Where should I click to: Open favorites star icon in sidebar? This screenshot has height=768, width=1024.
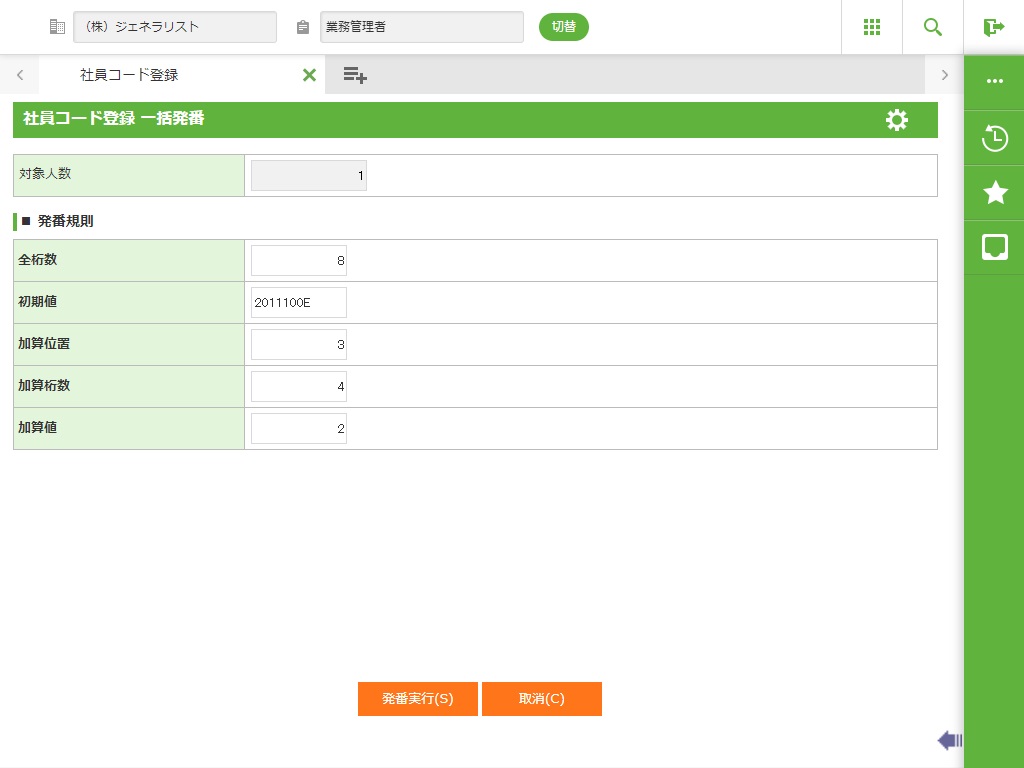[x=995, y=193]
